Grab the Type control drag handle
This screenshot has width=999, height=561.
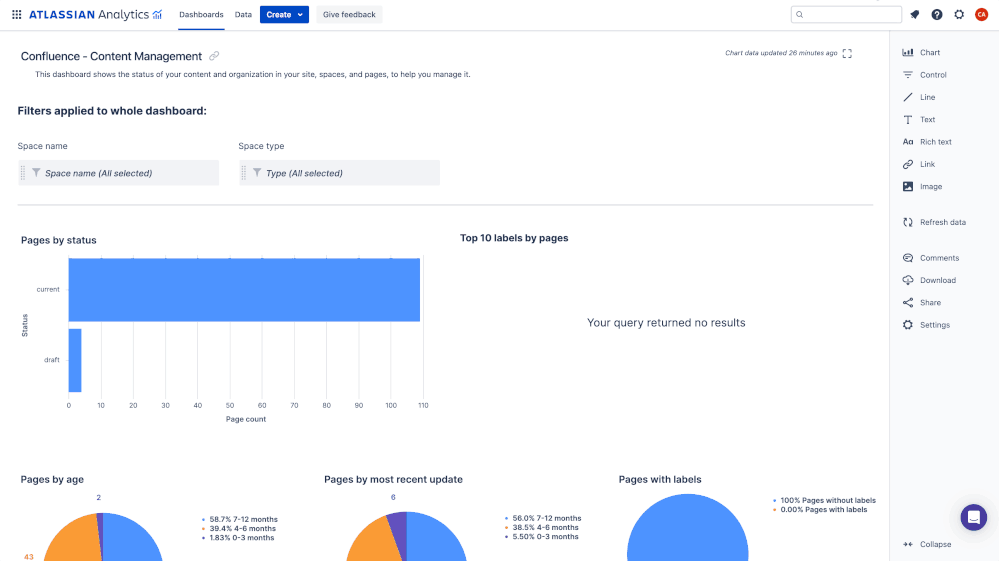point(243,173)
